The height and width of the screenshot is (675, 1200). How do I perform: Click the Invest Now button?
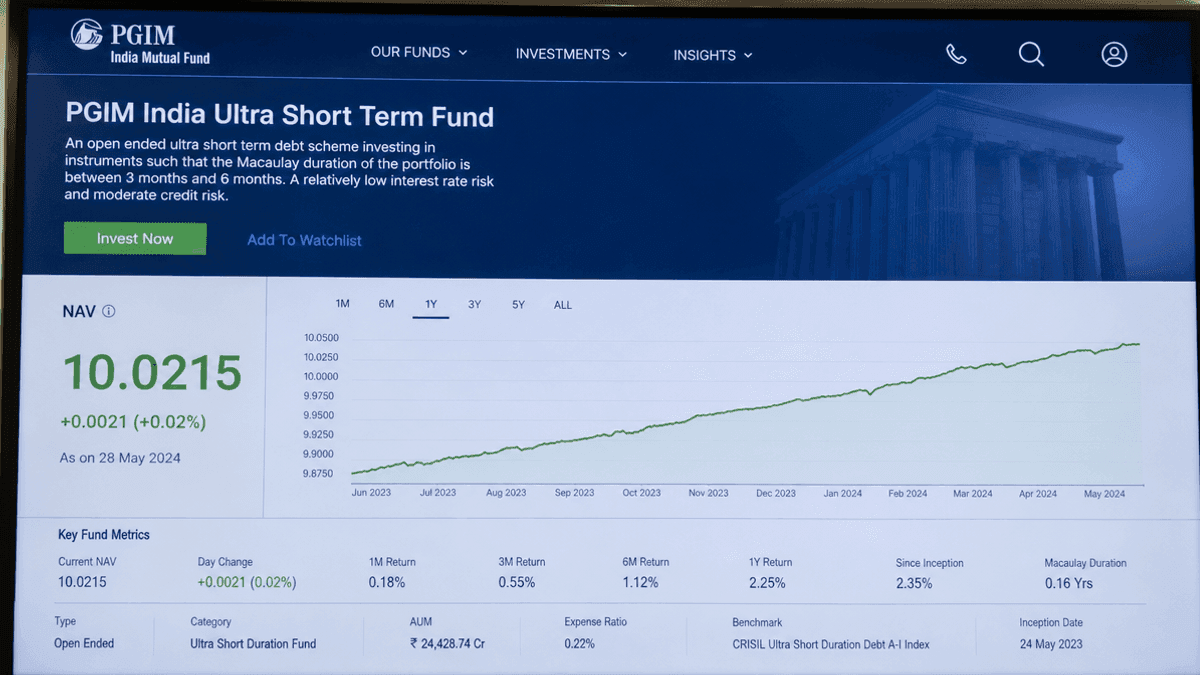tap(135, 238)
